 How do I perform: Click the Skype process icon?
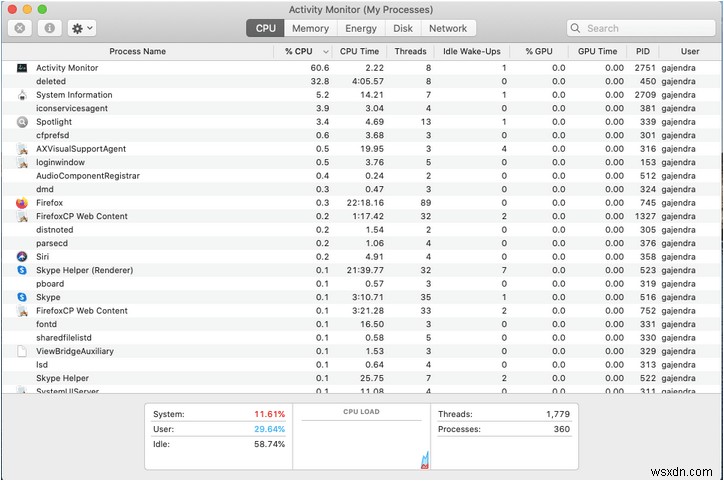[22, 297]
